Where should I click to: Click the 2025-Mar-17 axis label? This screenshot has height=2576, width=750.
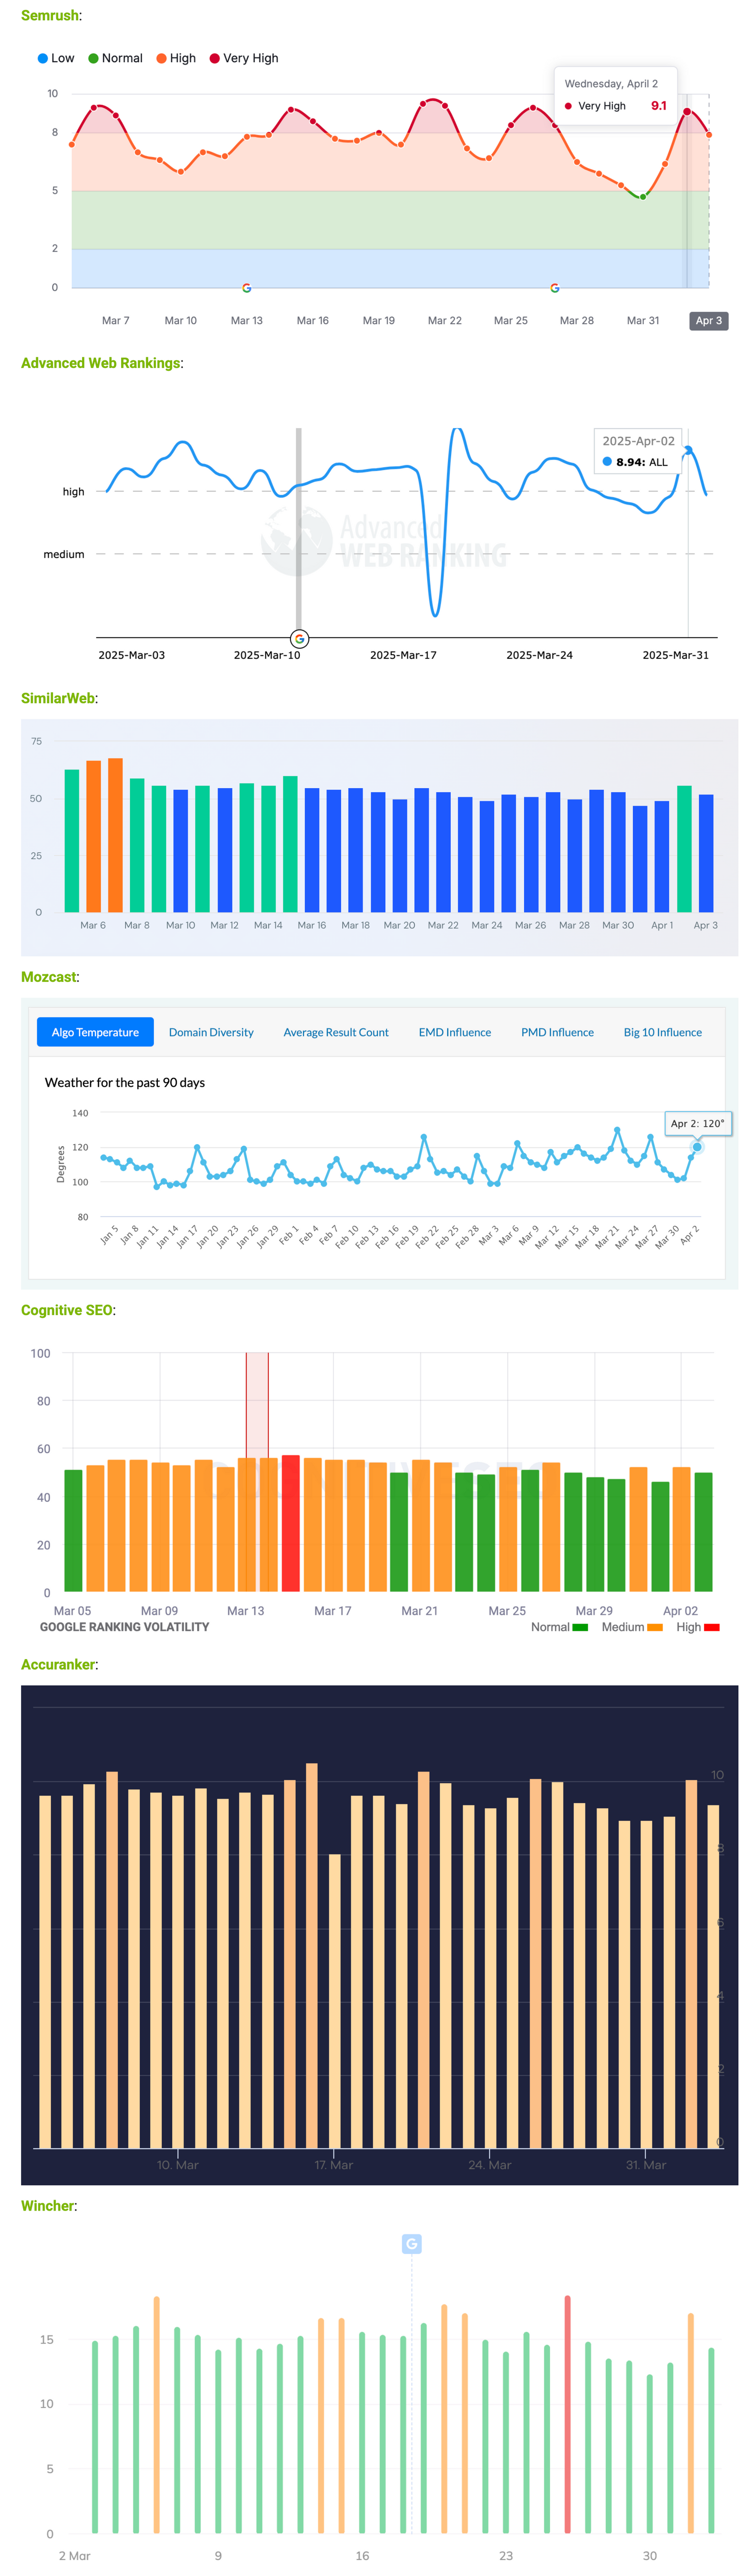click(403, 655)
